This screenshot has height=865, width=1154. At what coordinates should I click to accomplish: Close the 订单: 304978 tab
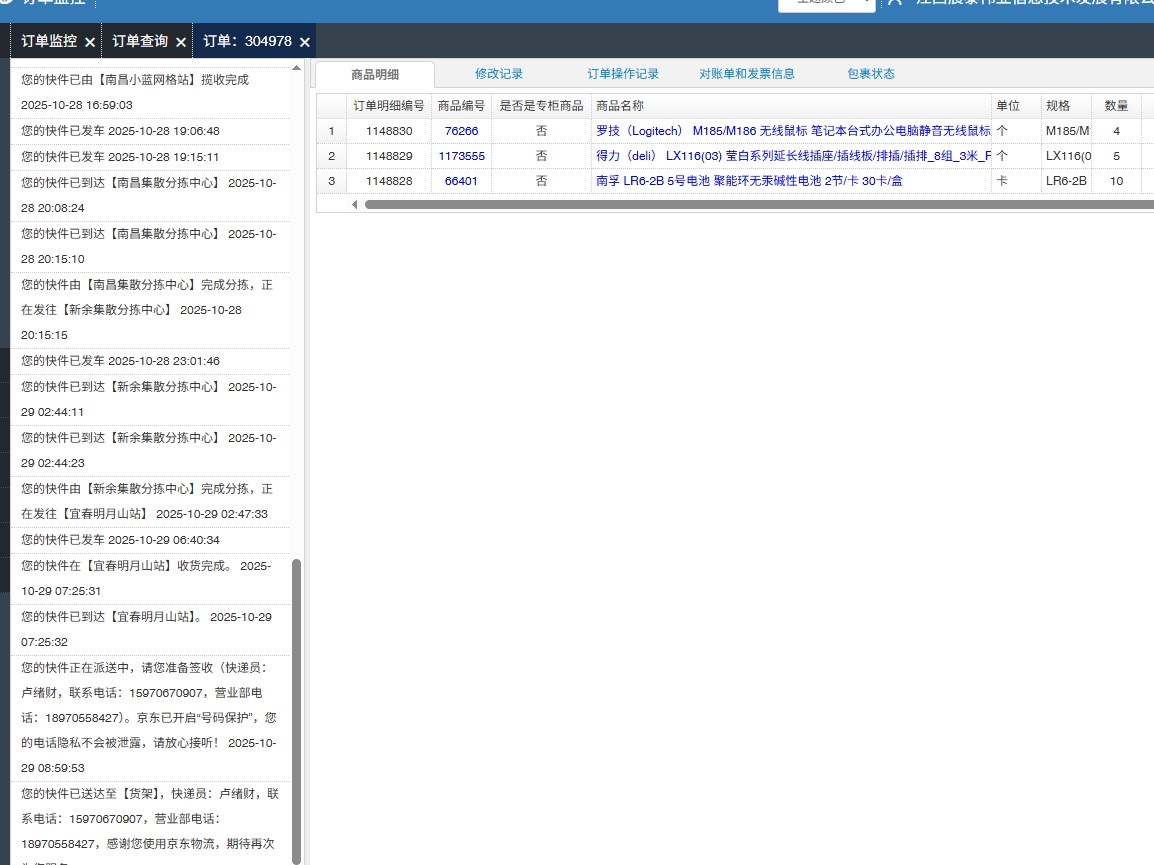[305, 42]
